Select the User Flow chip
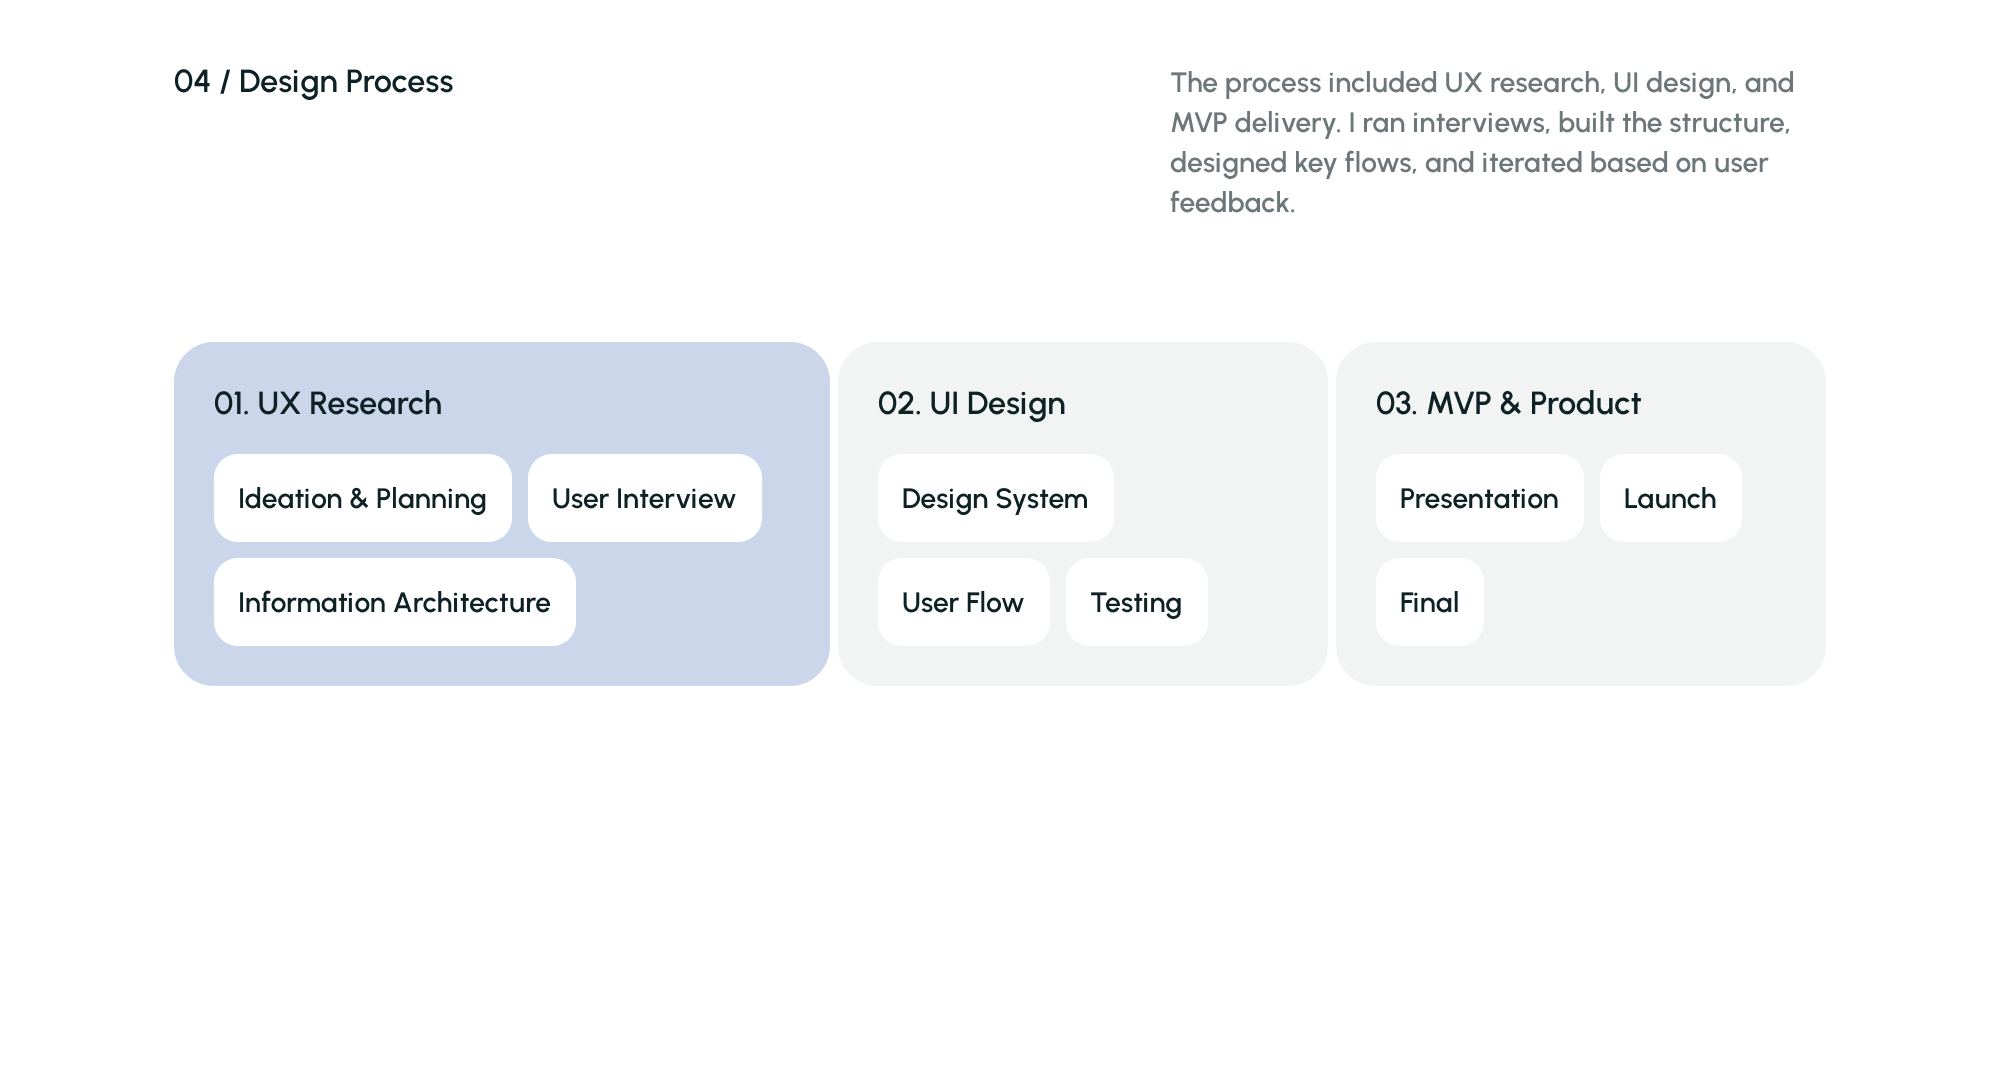 [x=963, y=602]
